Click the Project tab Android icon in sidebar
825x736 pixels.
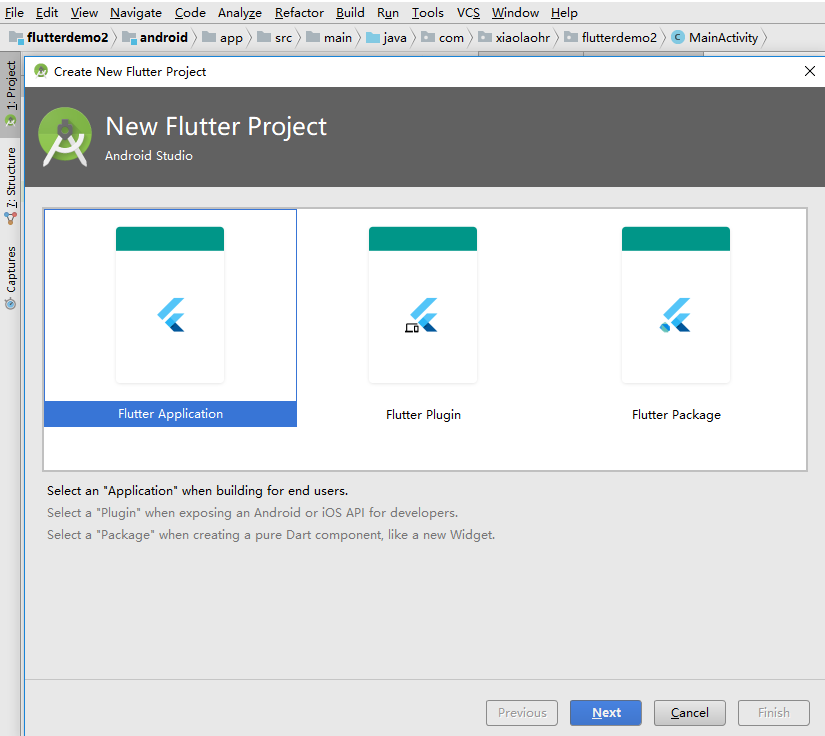(11, 121)
